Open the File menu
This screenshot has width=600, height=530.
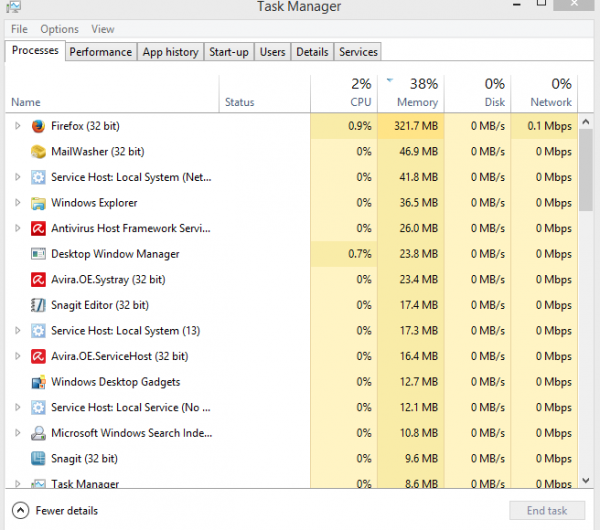[19, 29]
